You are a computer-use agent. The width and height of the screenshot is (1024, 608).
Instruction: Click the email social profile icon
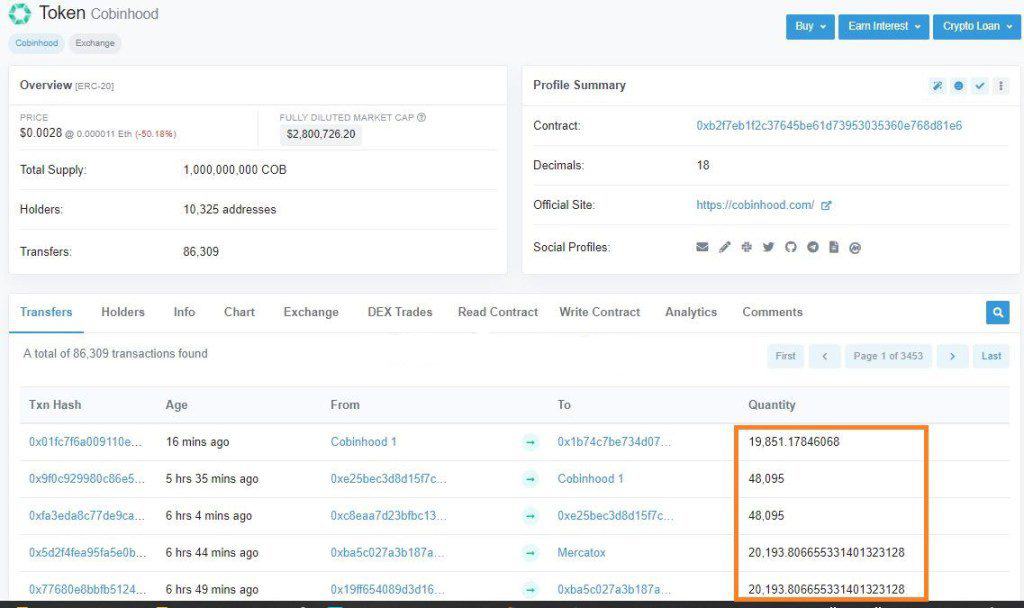[x=702, y=247]
